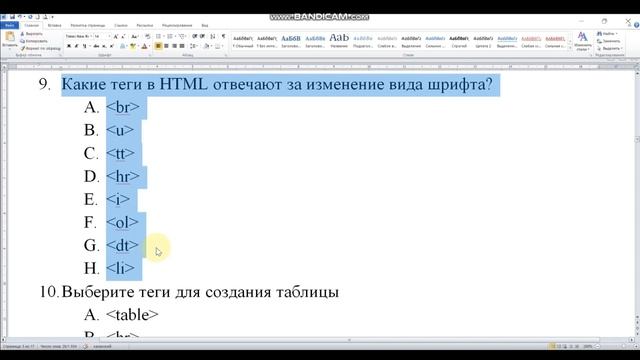Click the Increase Indent icon

(202, 36)
